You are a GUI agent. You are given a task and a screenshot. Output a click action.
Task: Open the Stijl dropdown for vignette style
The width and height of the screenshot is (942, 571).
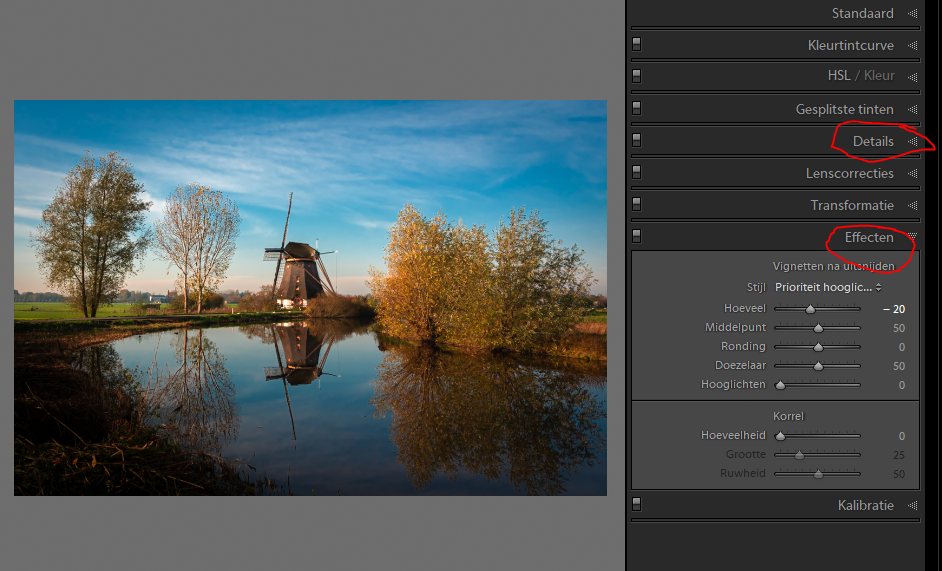(828, 288)
